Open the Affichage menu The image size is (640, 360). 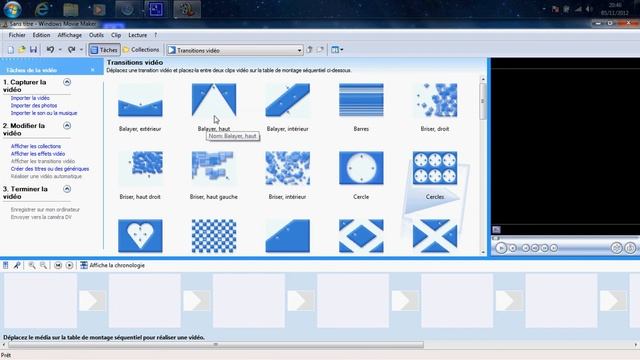coord(69,35)
